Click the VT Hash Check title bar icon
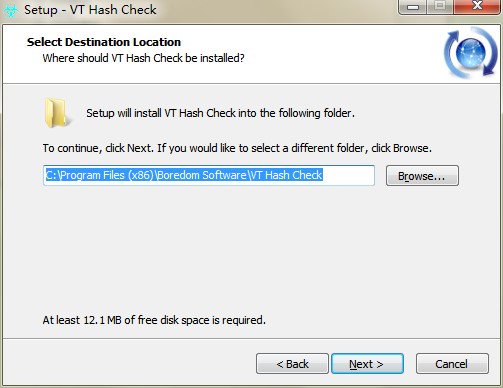The width and height of the screenshot is (503, 388). [10, 10]
